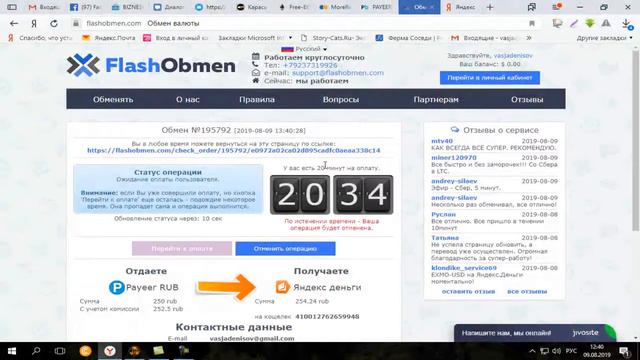Open the downloads arrow icon in toolbar
Viewport: 640px width, 360px height.
[627, 24]
